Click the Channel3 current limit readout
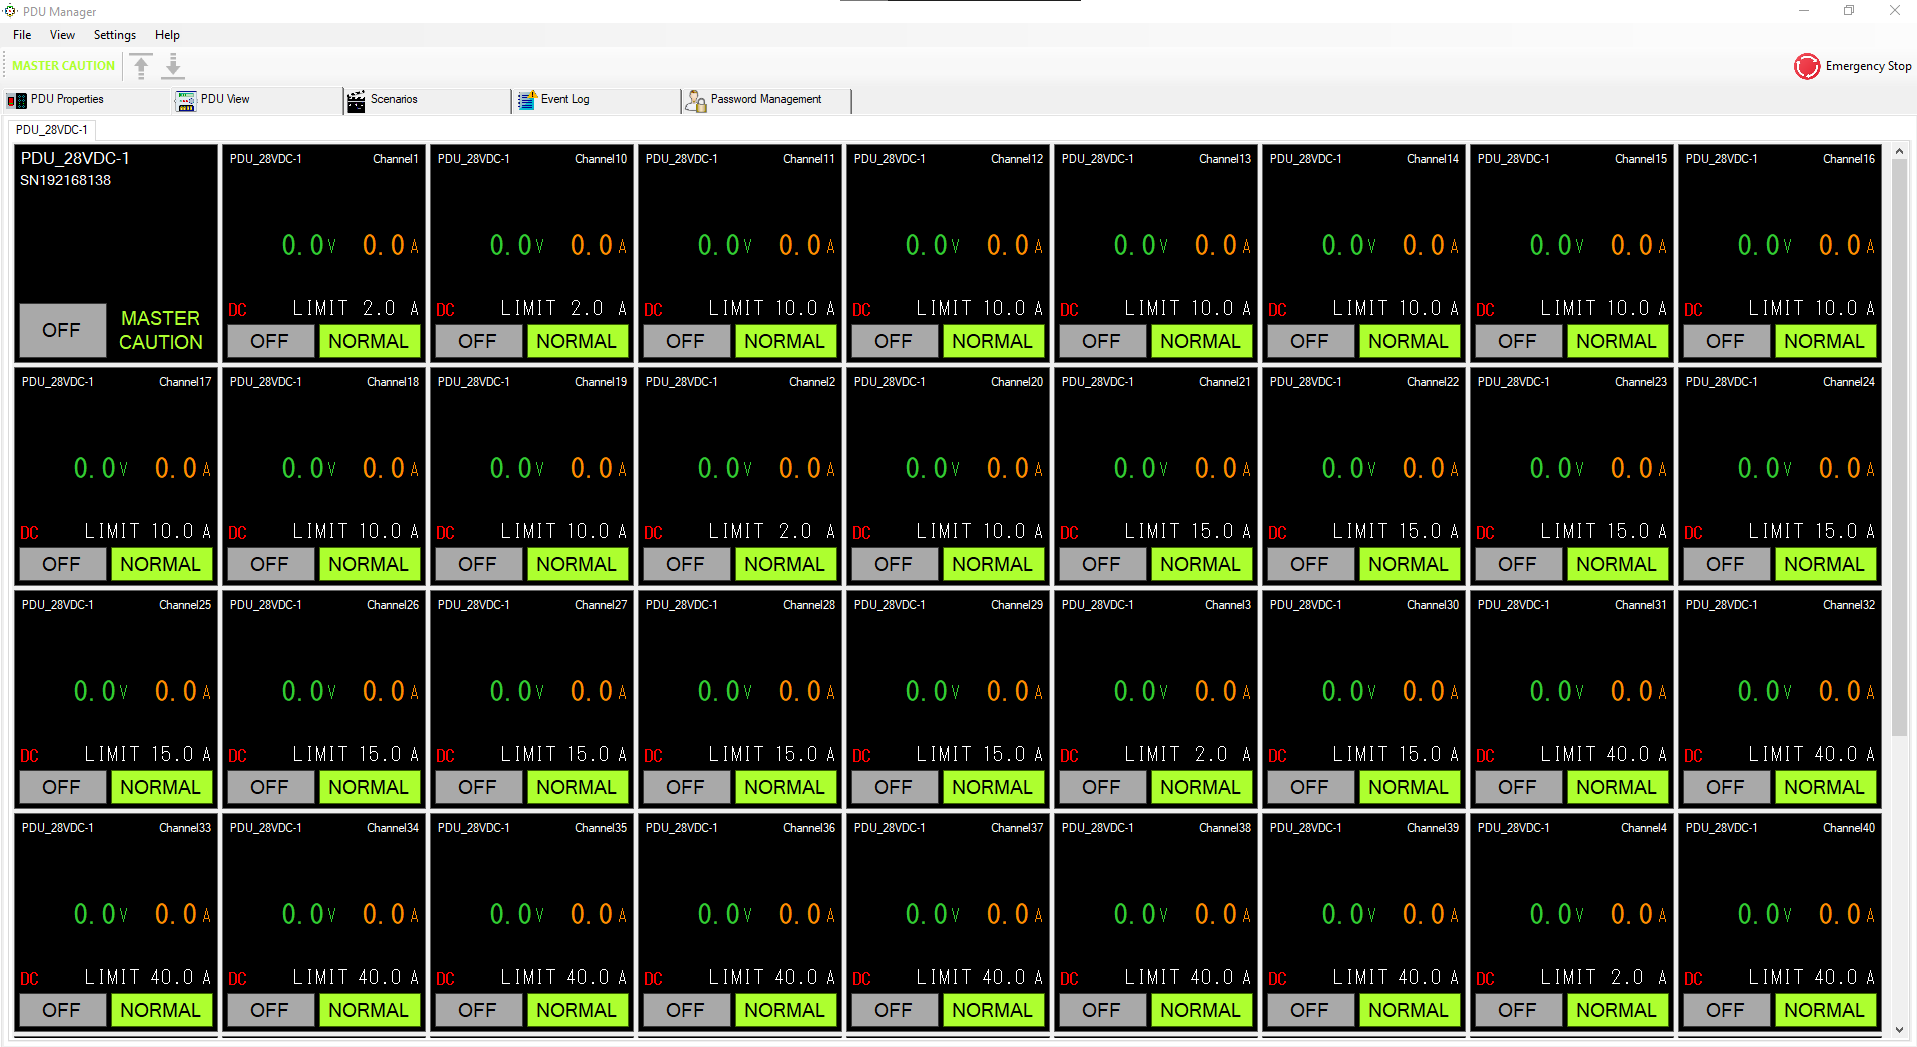The width and height of the screenshot is (1917, 1047). pos(1187,754)
